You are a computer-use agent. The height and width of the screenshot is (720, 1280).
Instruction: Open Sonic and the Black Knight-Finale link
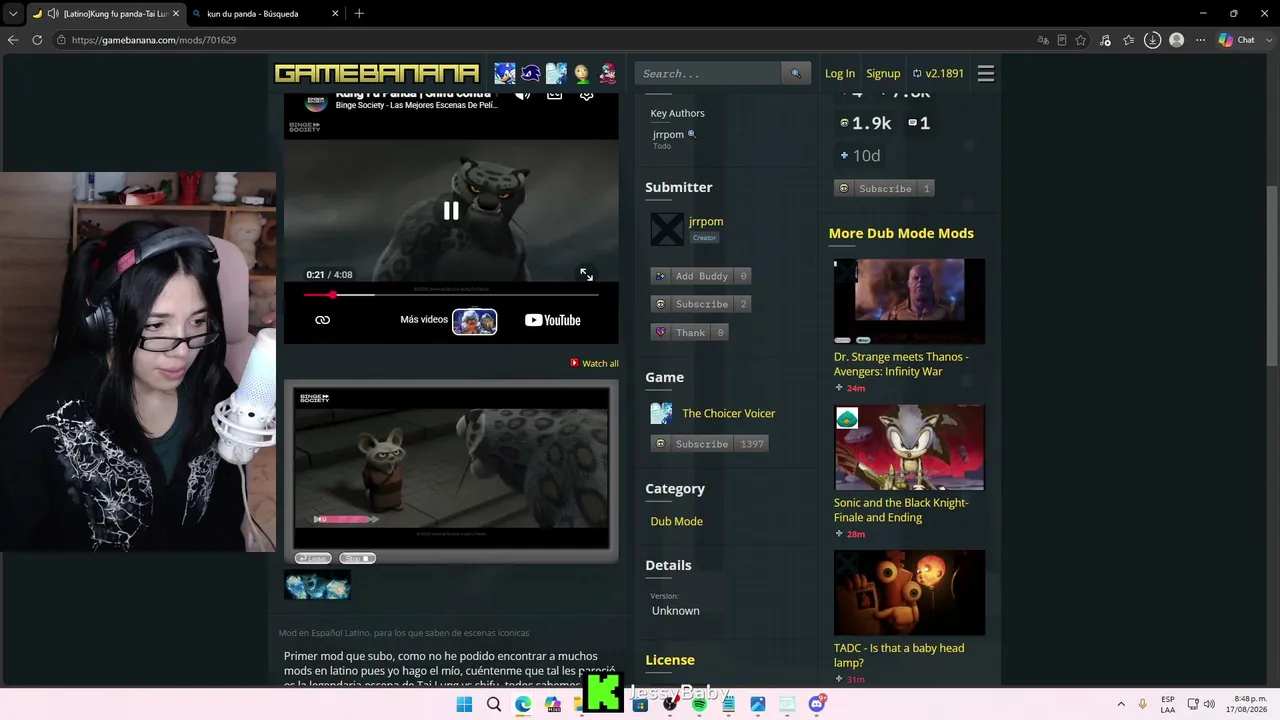[x=901, y=510]
